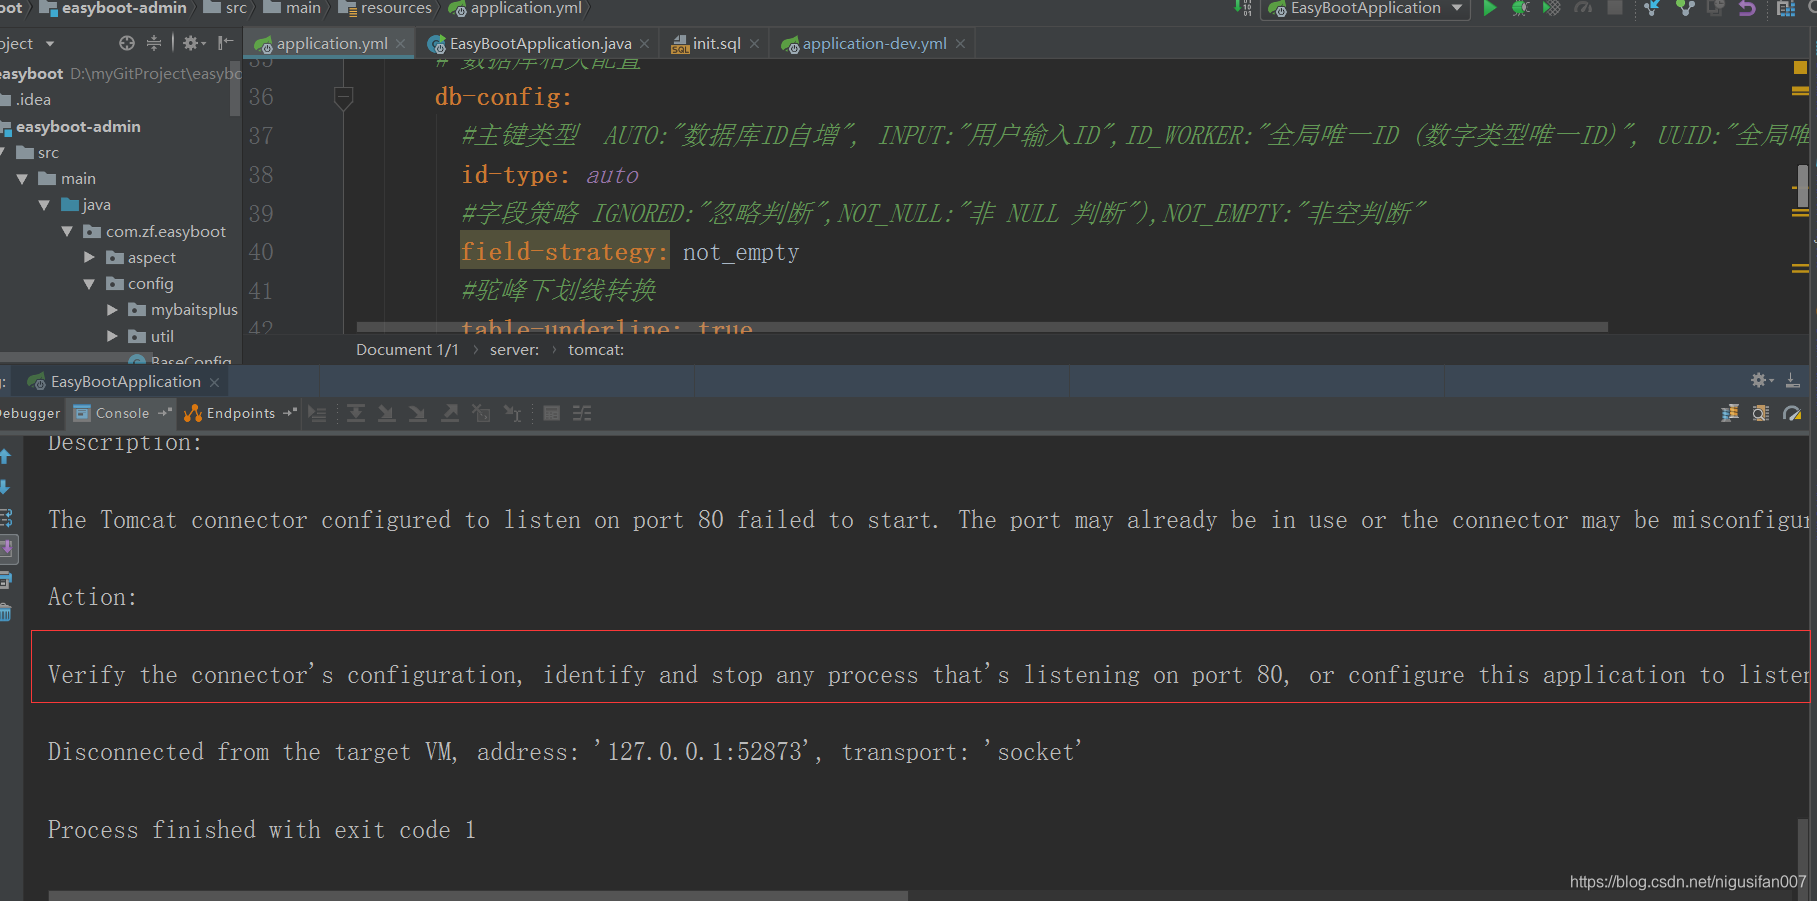Hide the Project panel with the hide icon
The height and width of the screenshot is (901, 1817).
coord(225,43)
